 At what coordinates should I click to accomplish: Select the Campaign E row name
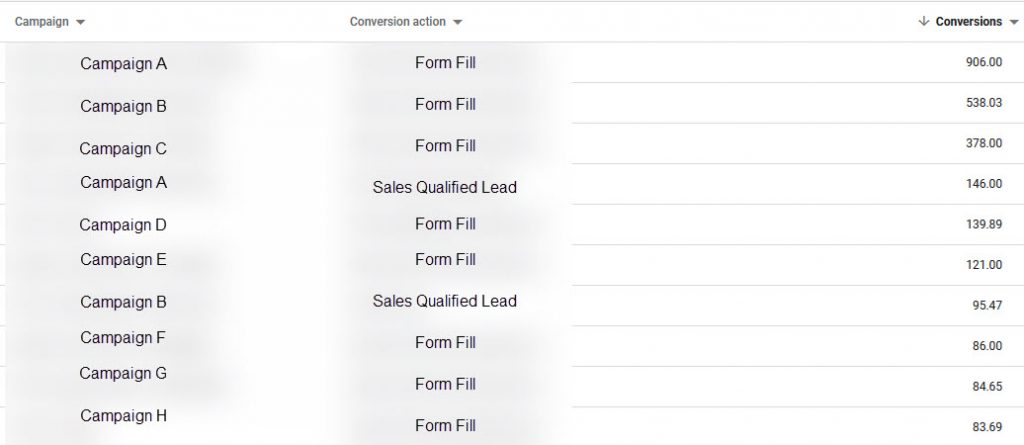pyautogui.click(x=123, y=260)
